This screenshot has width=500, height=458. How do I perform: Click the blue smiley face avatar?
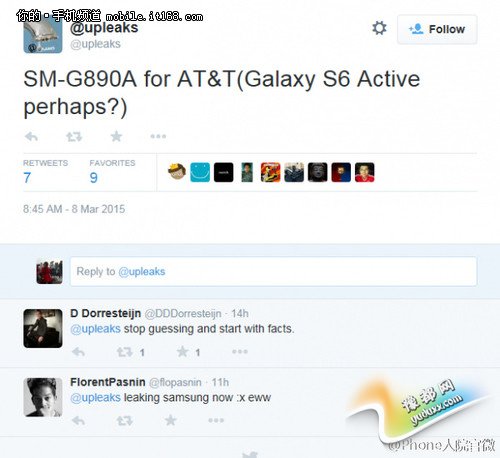(200, 172)
